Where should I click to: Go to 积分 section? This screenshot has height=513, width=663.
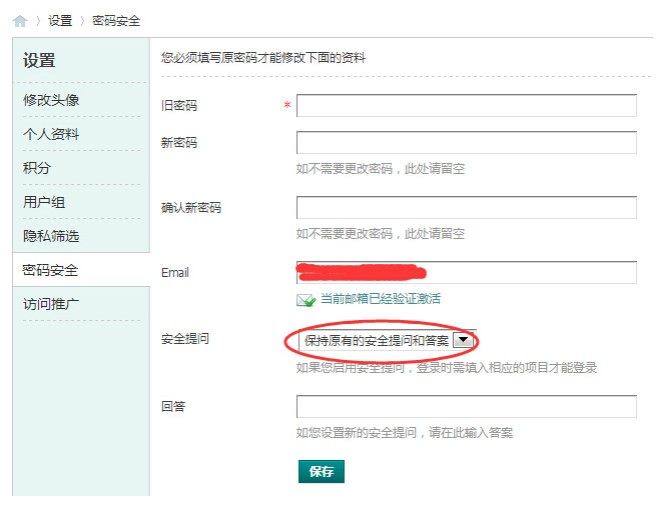pyautogui.click(x=37, y=168)
